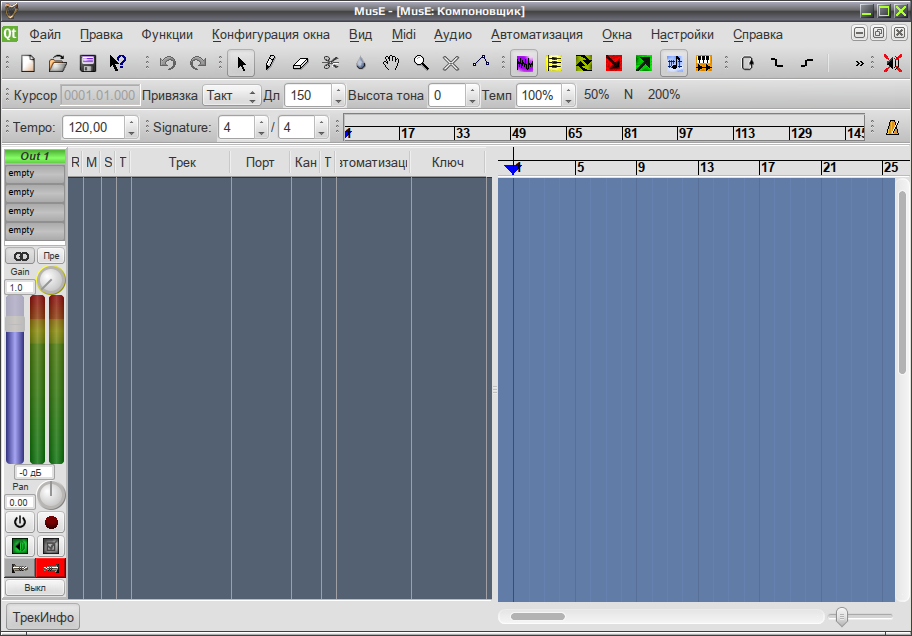Image resolution: width=912 pixels, height=636 pixels.
Task: Open the Файл menu
Action: tap(45, 34)
